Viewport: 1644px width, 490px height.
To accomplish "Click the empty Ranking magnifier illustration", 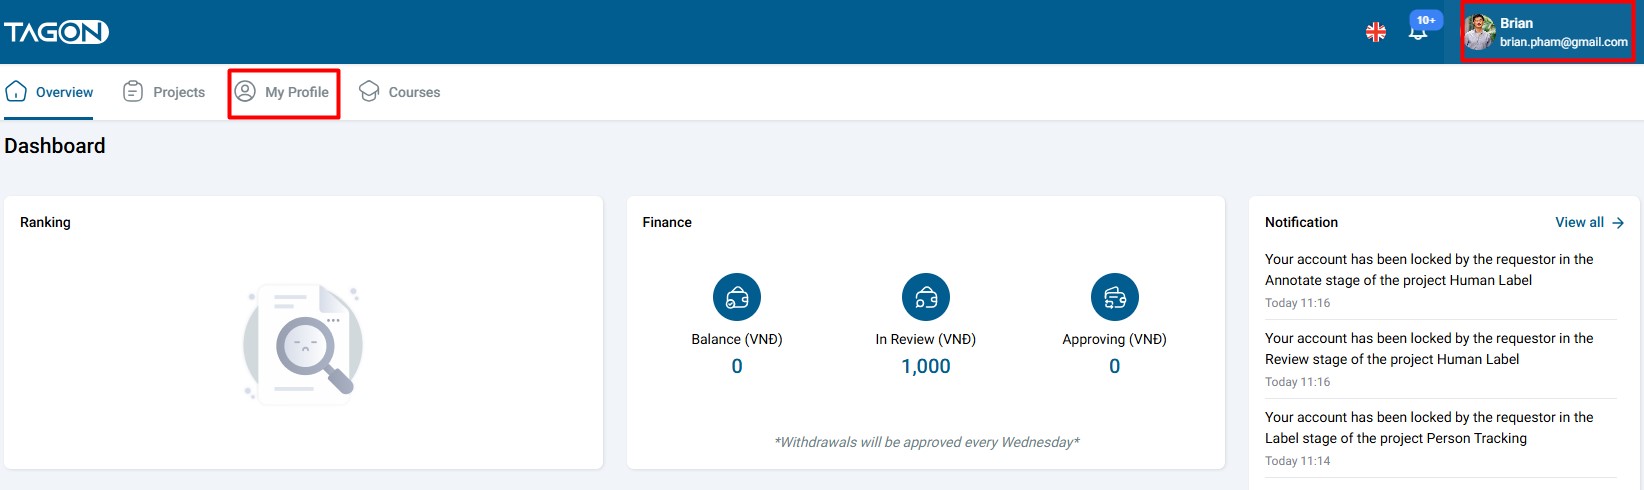I will click(303, 343).
